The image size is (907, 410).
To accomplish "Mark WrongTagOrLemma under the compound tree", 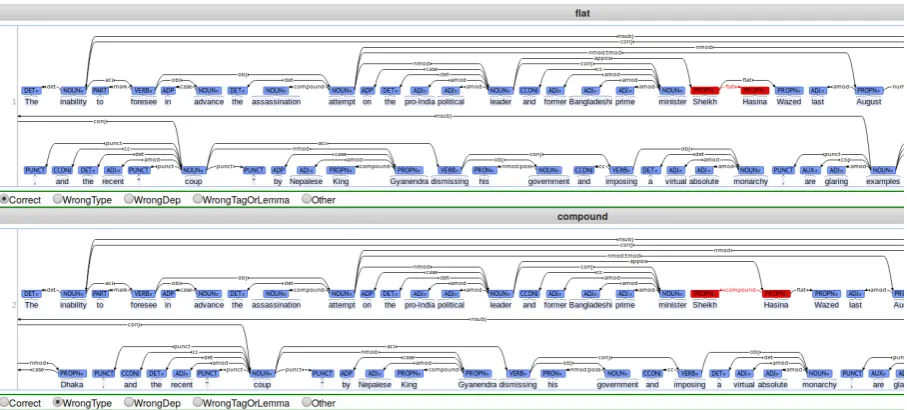I will 197,402.
